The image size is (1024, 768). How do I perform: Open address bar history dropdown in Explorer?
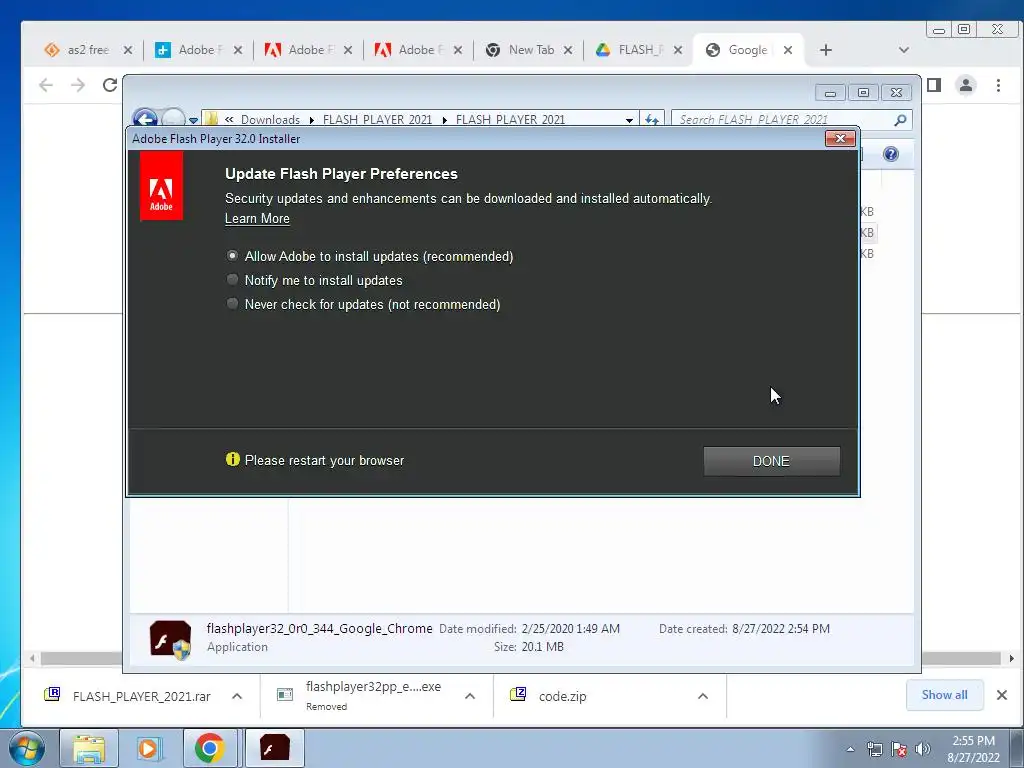[x=629, y=120]
